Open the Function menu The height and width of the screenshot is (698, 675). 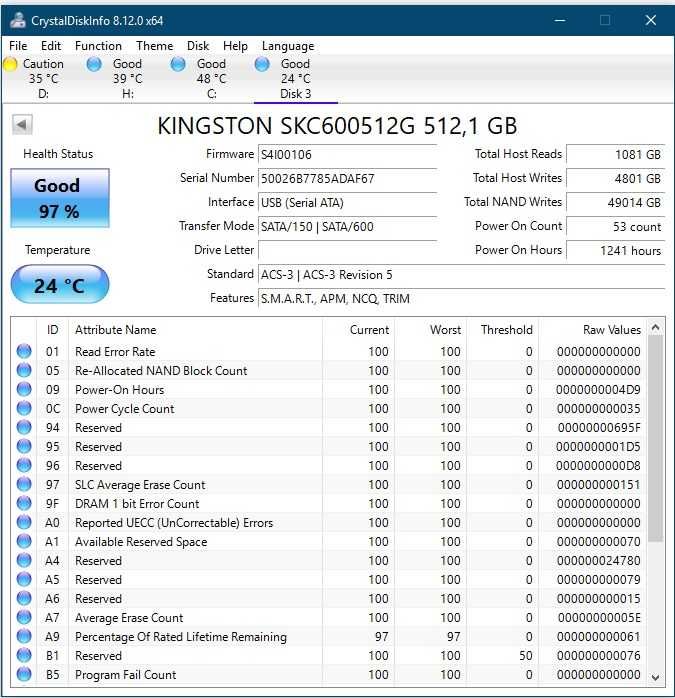point(98,46)
